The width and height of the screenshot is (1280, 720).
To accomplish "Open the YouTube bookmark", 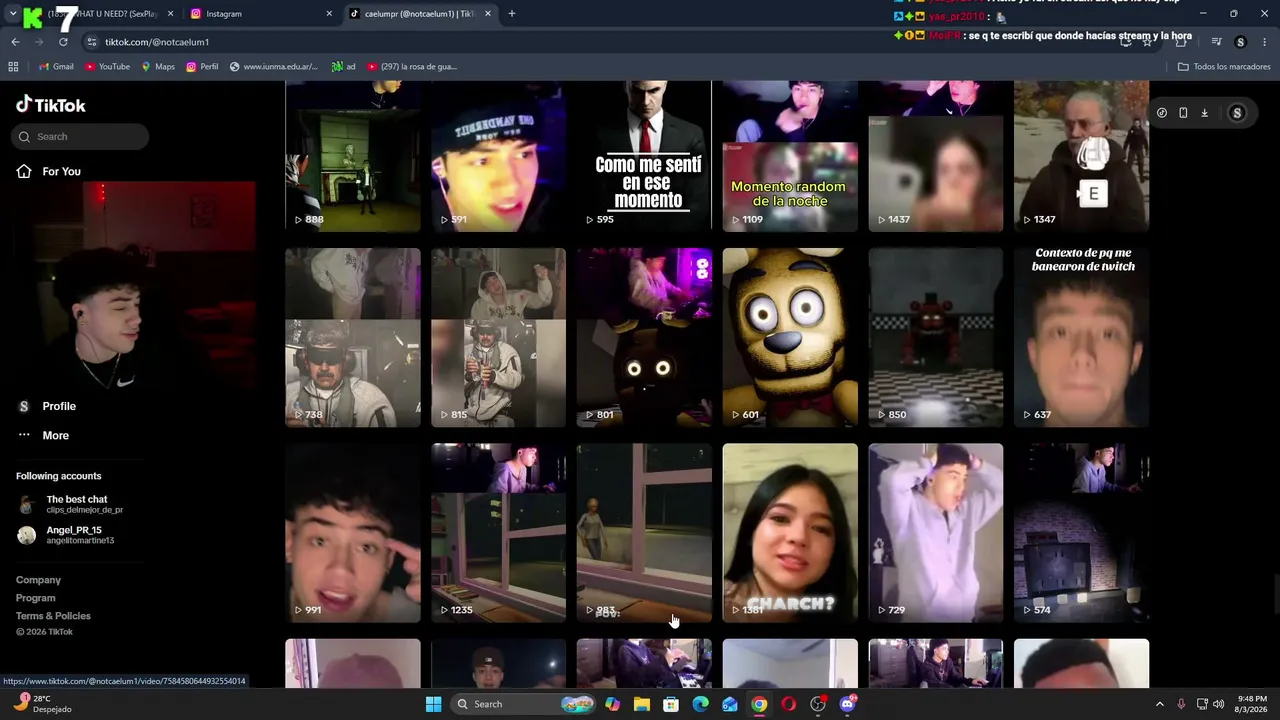I will point(107,67).
